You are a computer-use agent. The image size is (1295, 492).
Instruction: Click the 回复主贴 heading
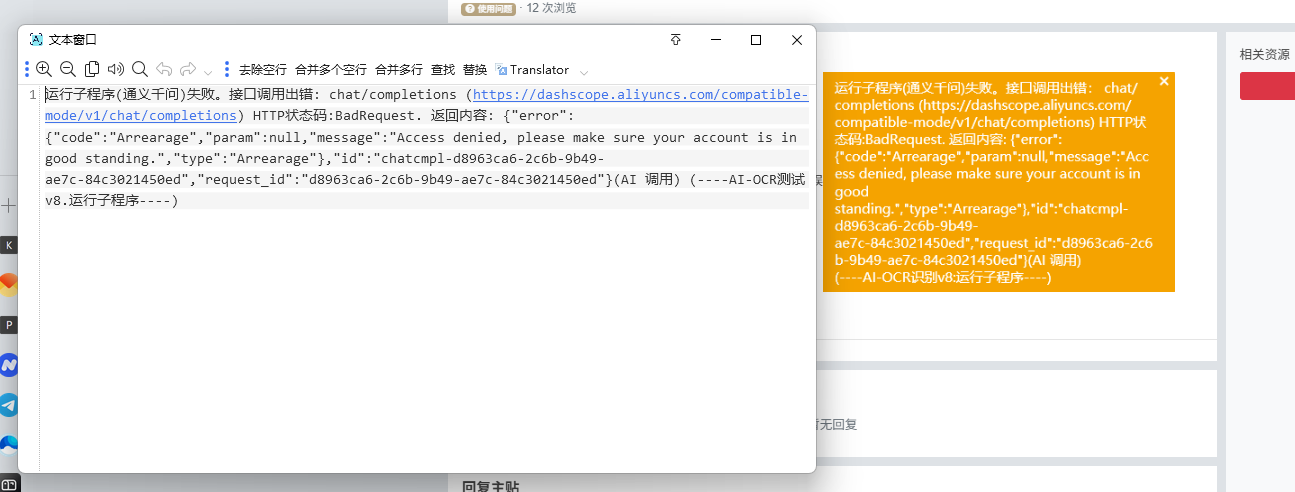(490, 487)
